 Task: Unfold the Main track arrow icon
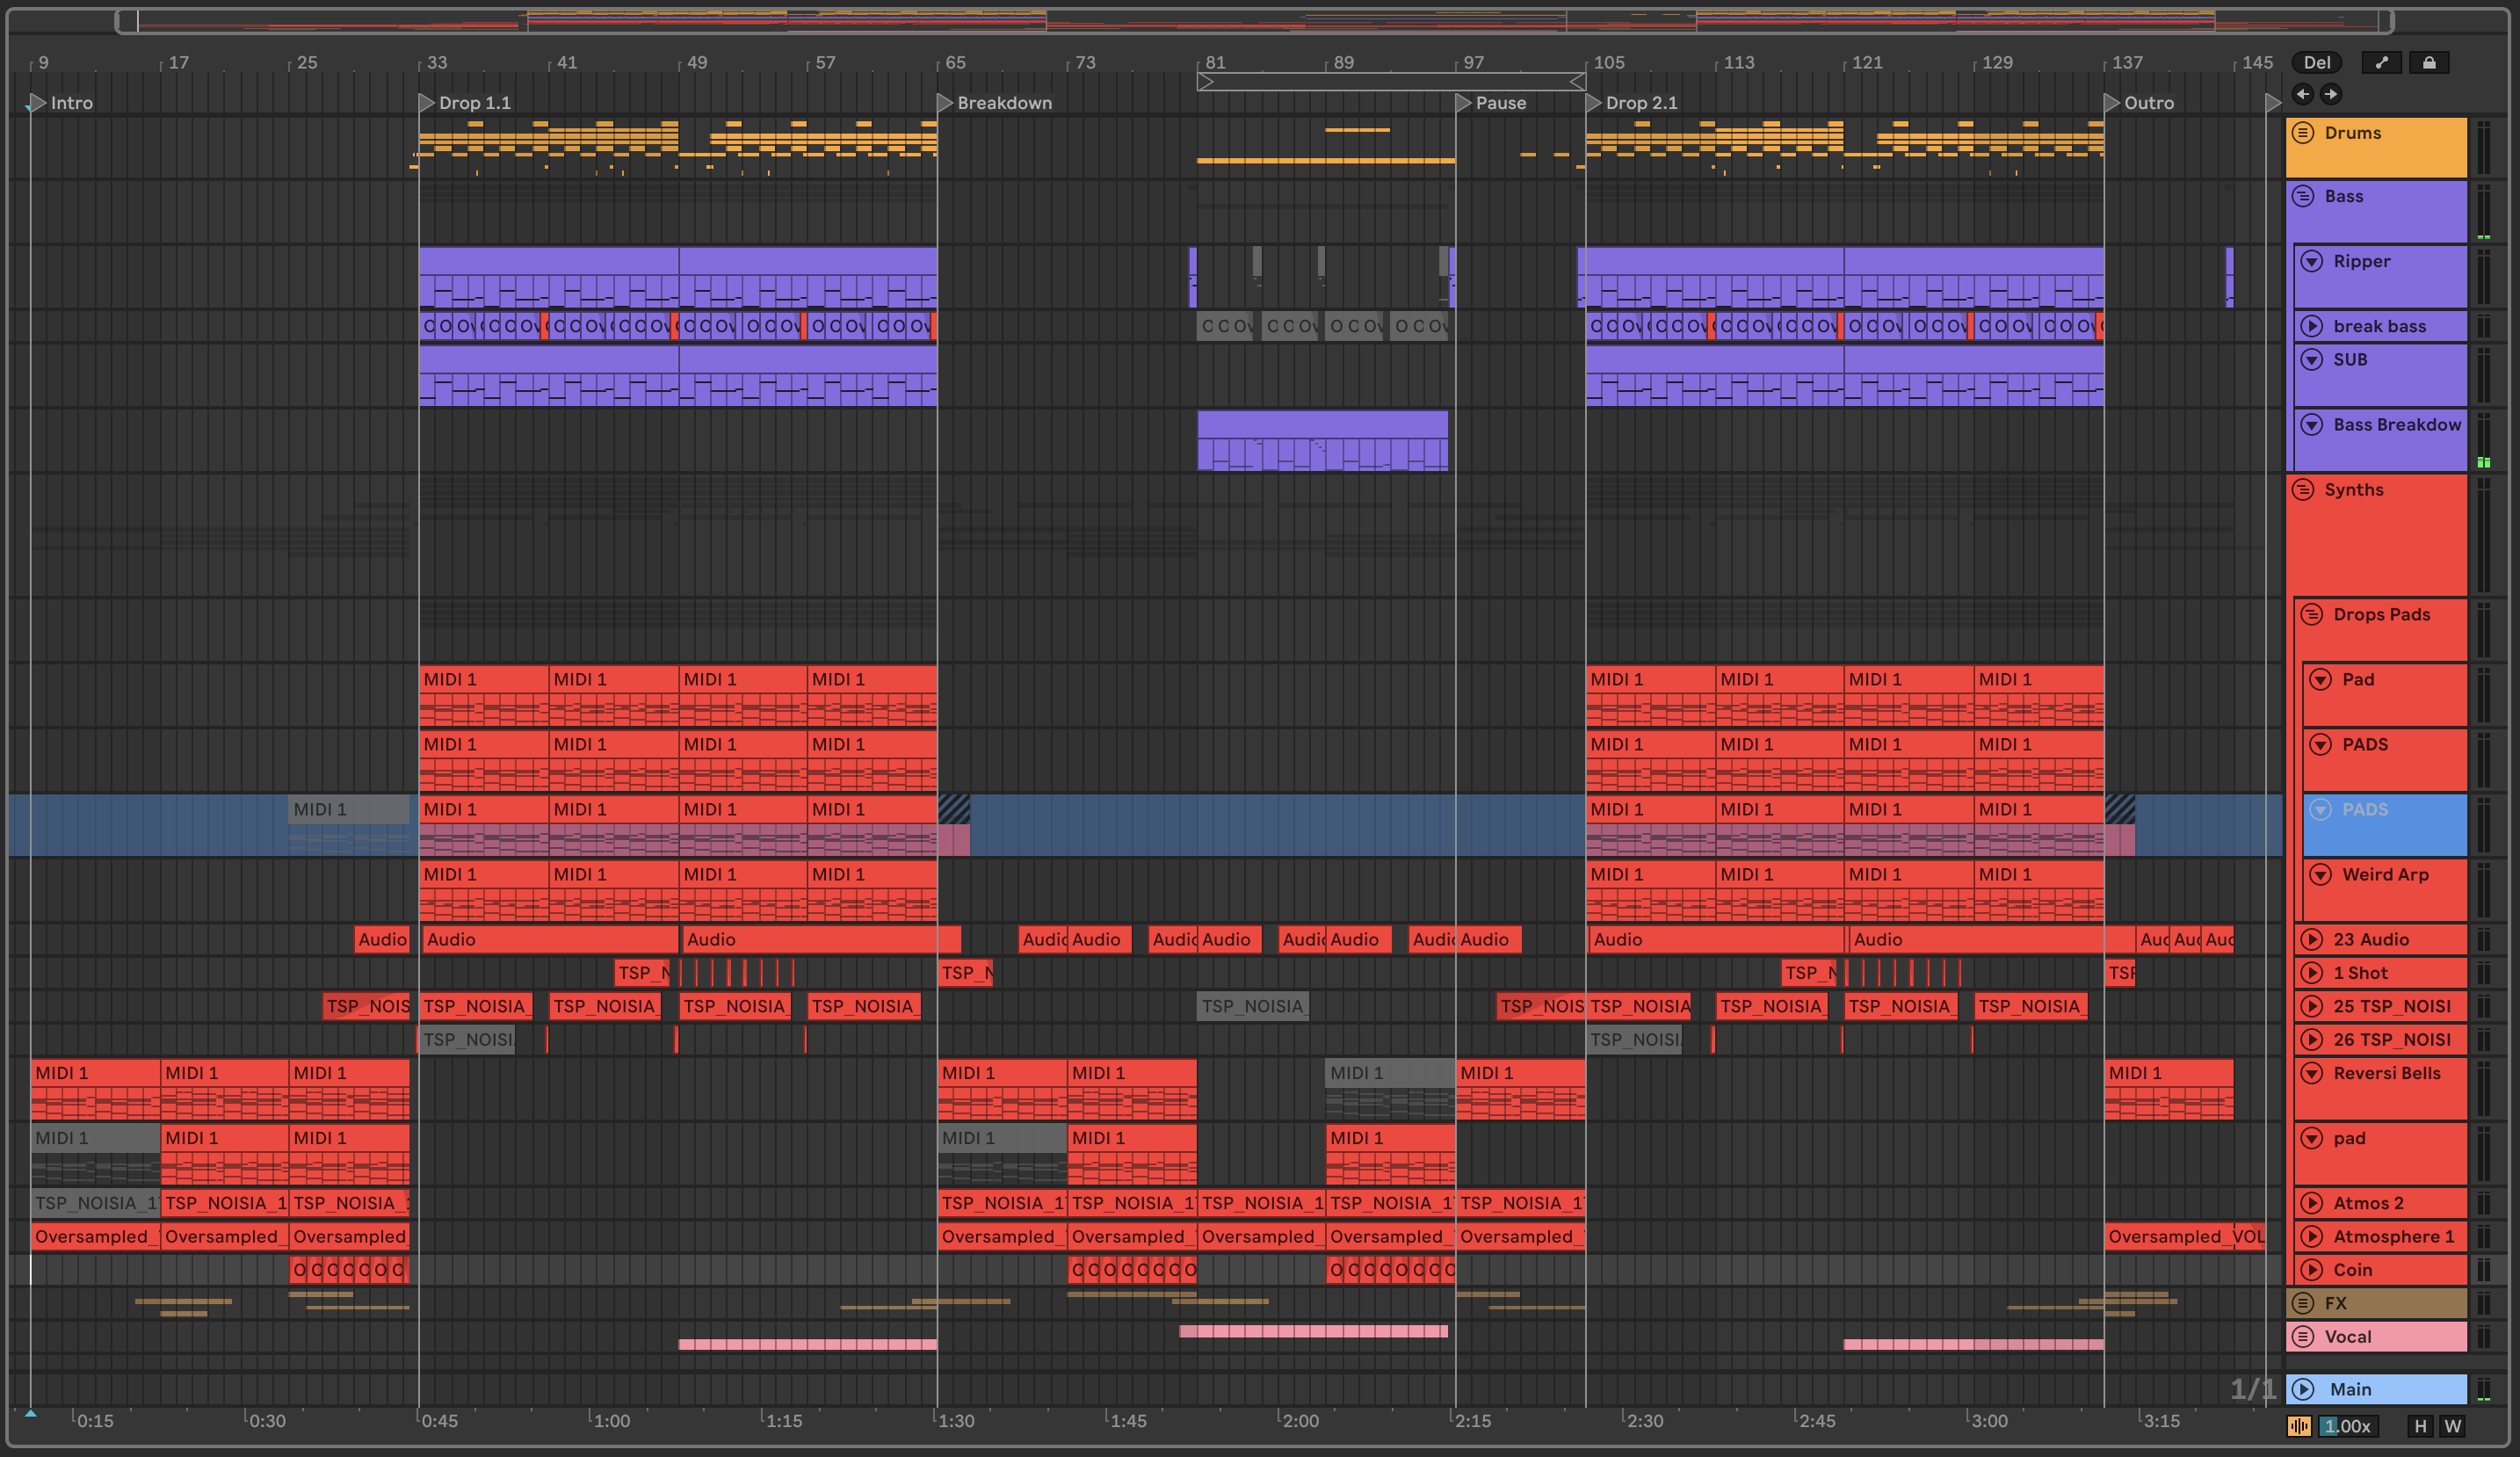[2303, 1389]
